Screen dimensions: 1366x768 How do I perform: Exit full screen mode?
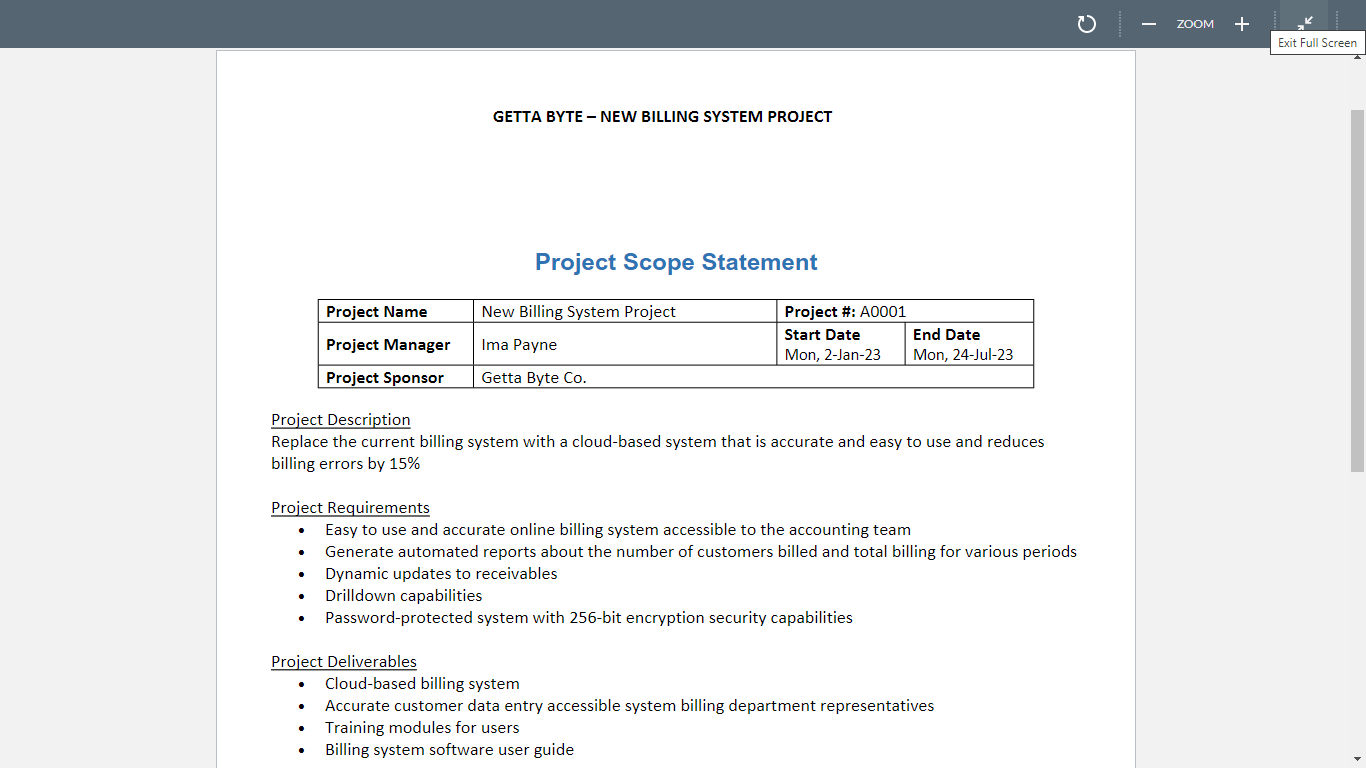point(1305,20)
